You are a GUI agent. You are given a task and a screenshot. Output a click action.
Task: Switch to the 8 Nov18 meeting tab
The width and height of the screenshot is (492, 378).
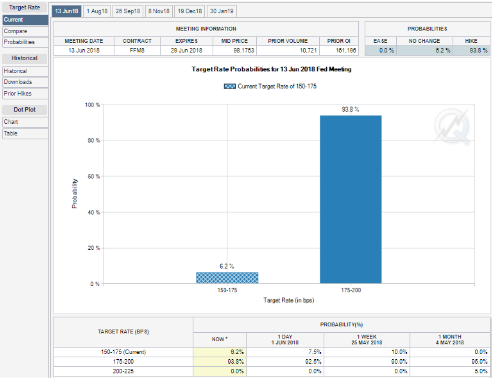pyautogui.click(x=159, y=11)
